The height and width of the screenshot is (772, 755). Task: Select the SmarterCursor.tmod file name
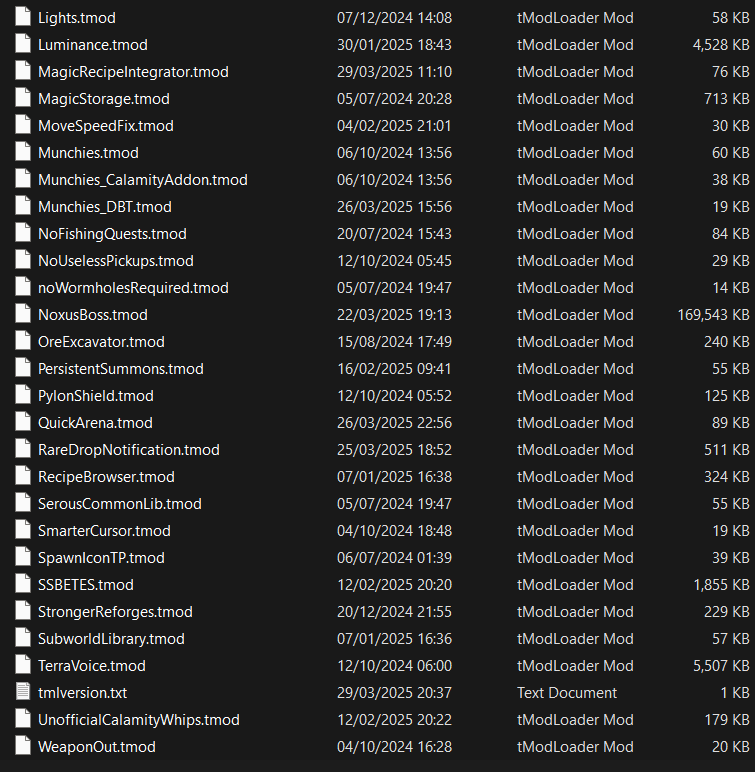[104, 531]
